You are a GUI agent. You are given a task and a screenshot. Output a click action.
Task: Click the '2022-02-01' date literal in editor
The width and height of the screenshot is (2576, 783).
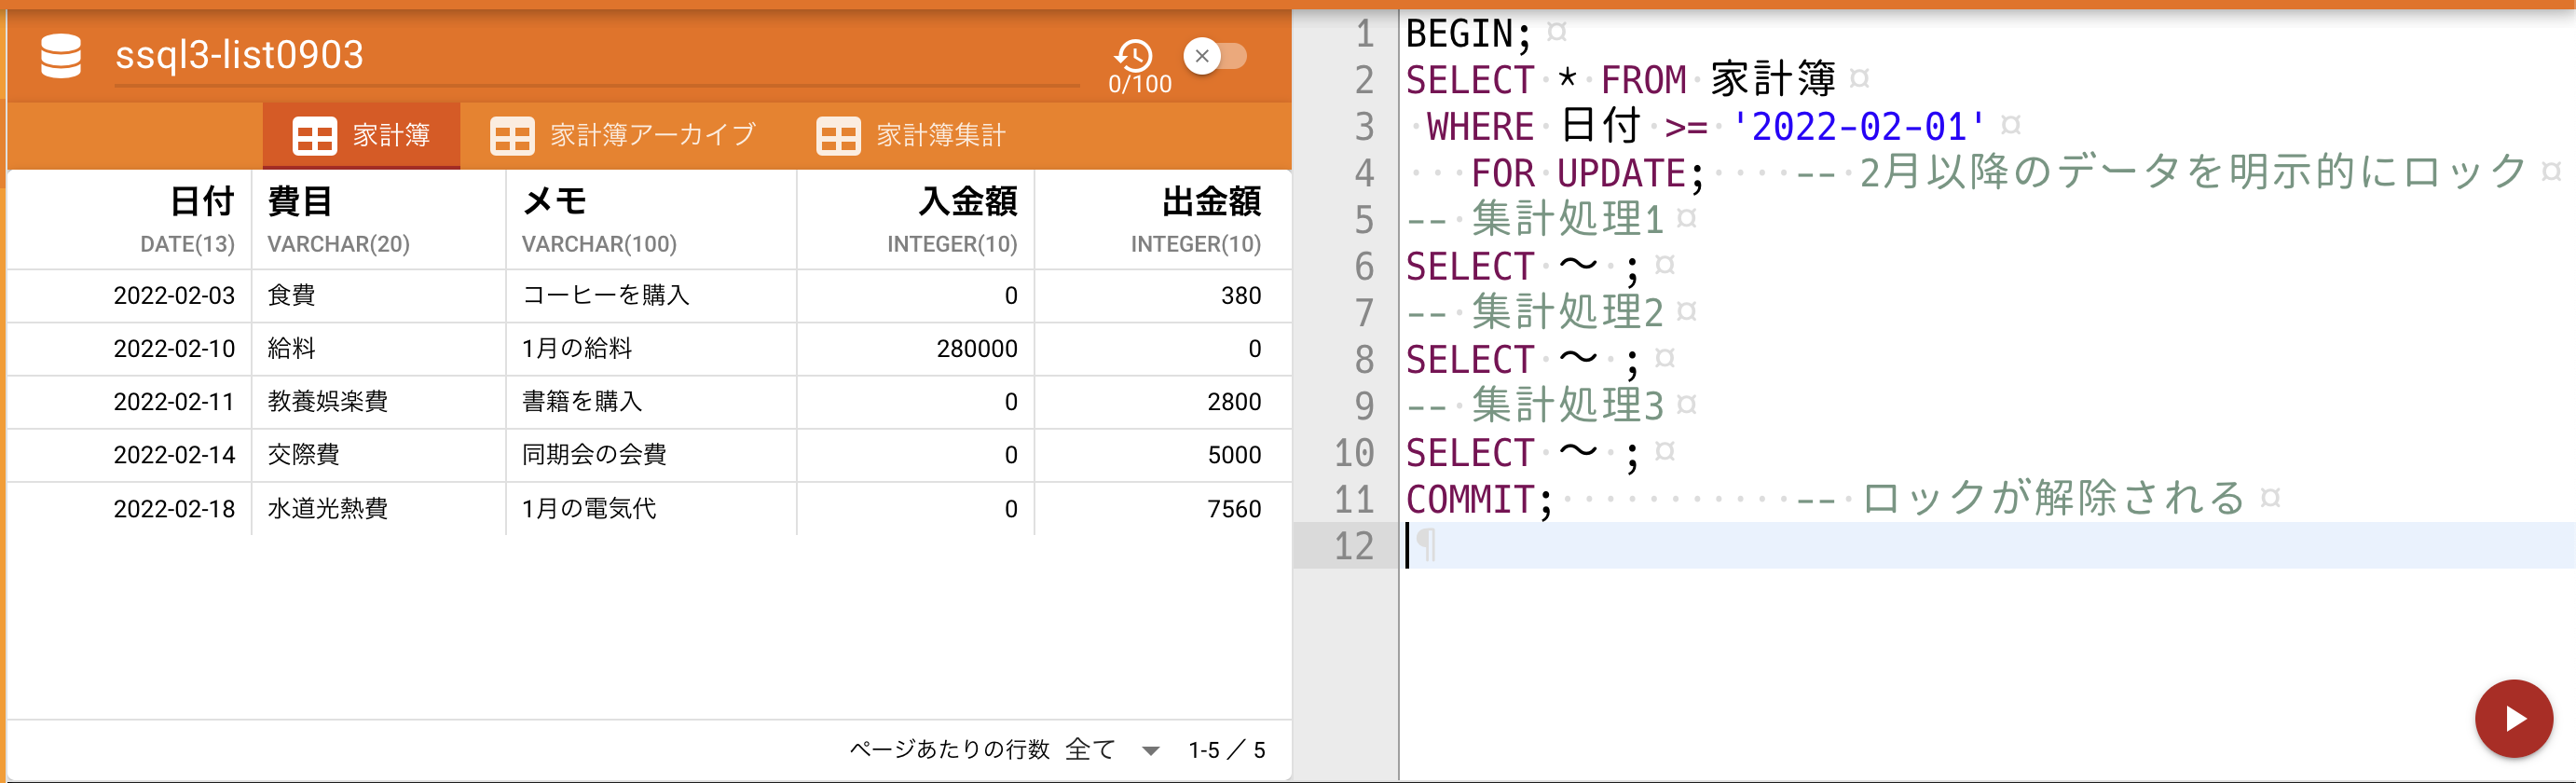tap(1858, 127)
